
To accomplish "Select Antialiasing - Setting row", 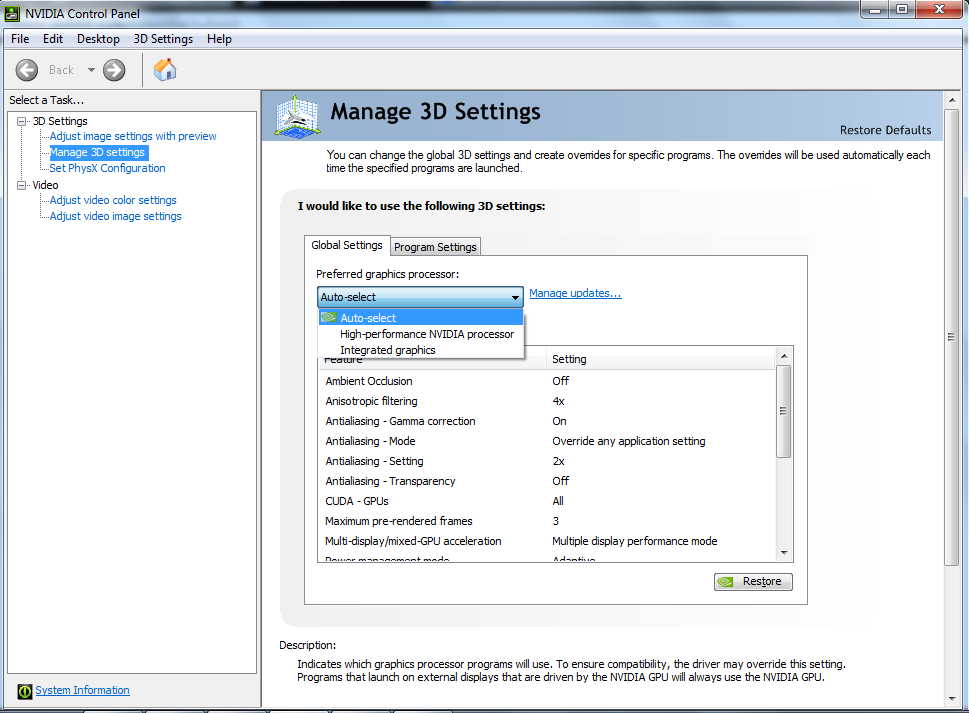I will [547, 461].
